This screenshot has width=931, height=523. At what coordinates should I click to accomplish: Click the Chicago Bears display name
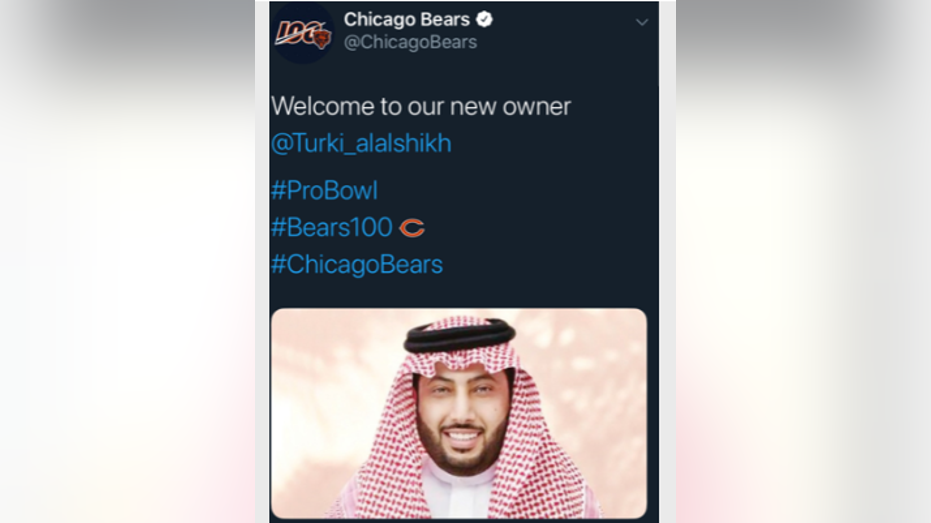click(407, 20)
